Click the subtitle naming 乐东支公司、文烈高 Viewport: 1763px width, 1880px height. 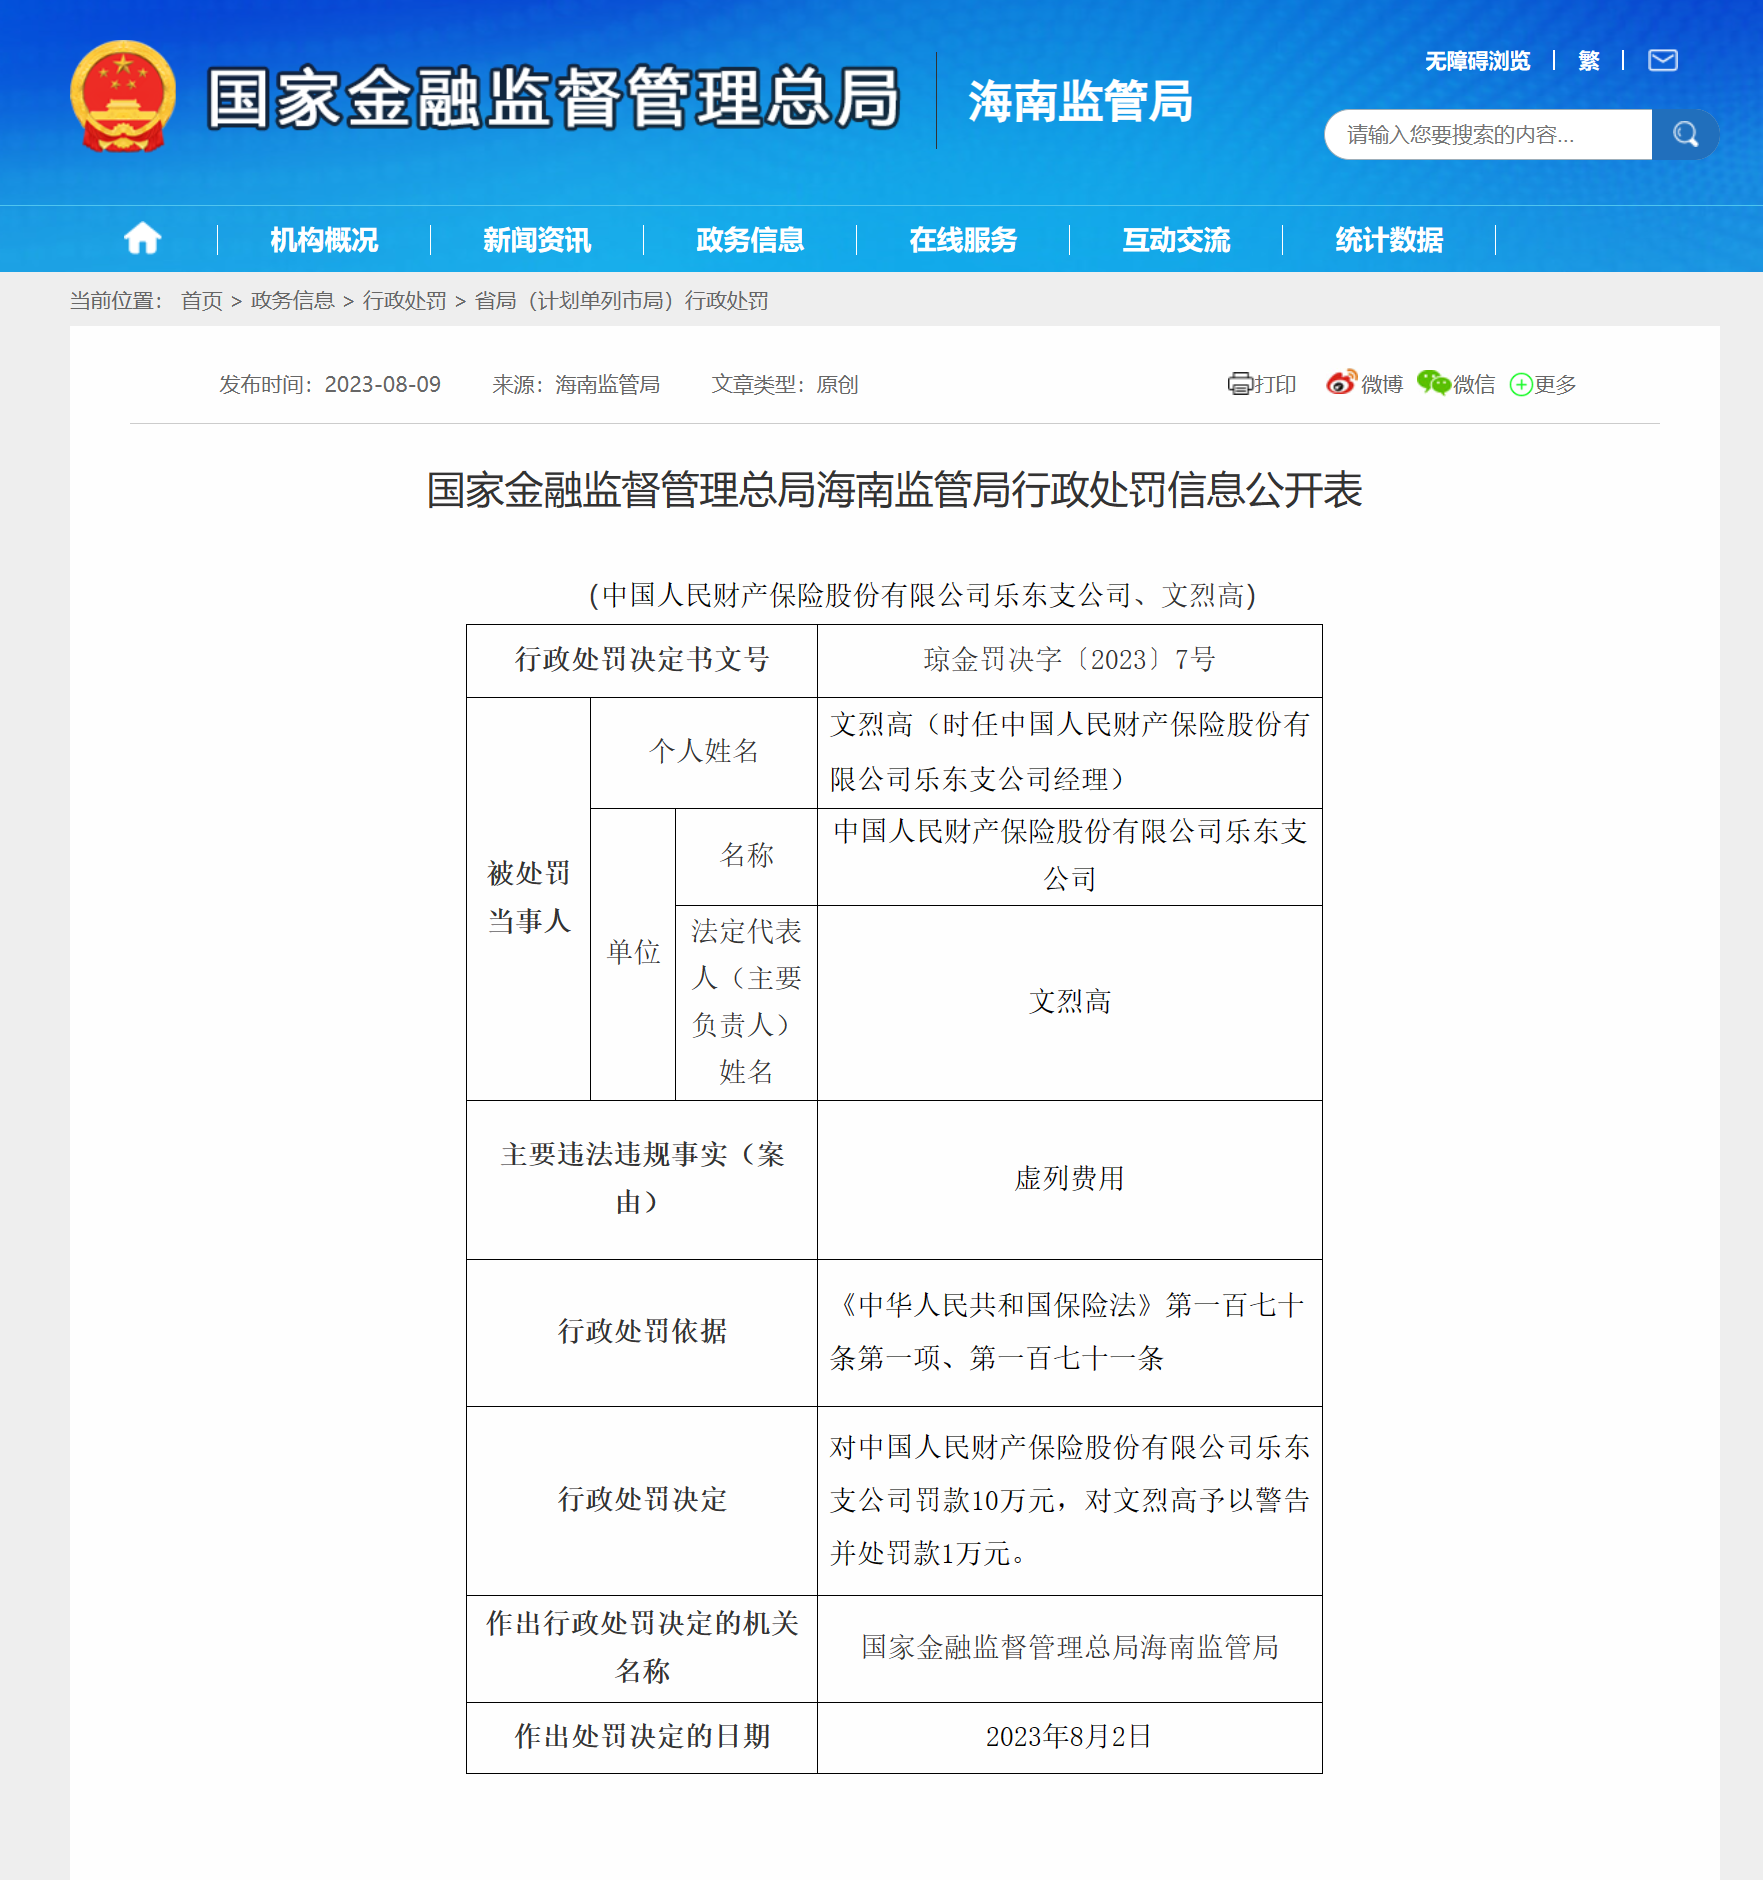922,595
